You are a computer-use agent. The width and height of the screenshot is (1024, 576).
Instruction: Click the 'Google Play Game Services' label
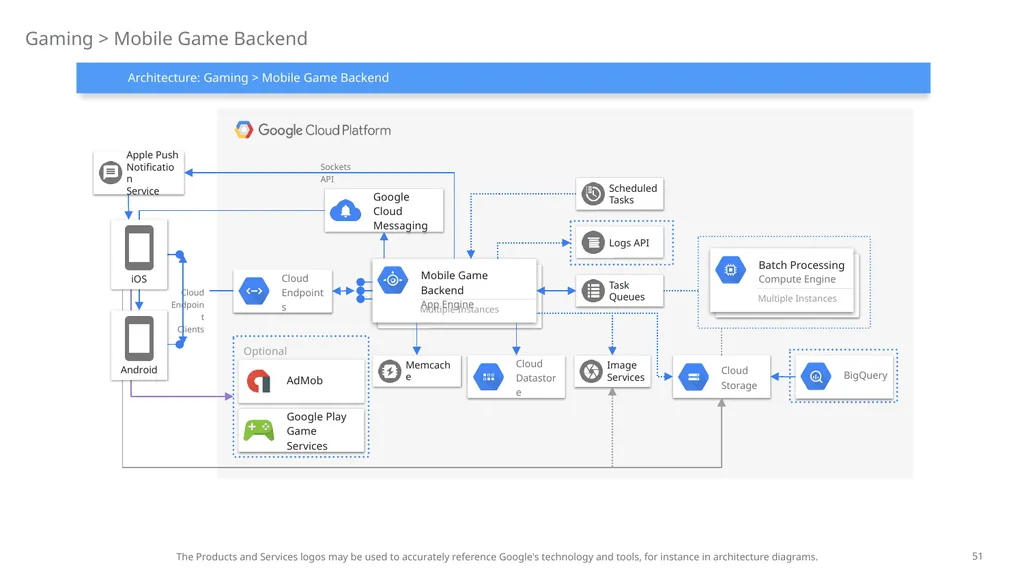(316, 431)
